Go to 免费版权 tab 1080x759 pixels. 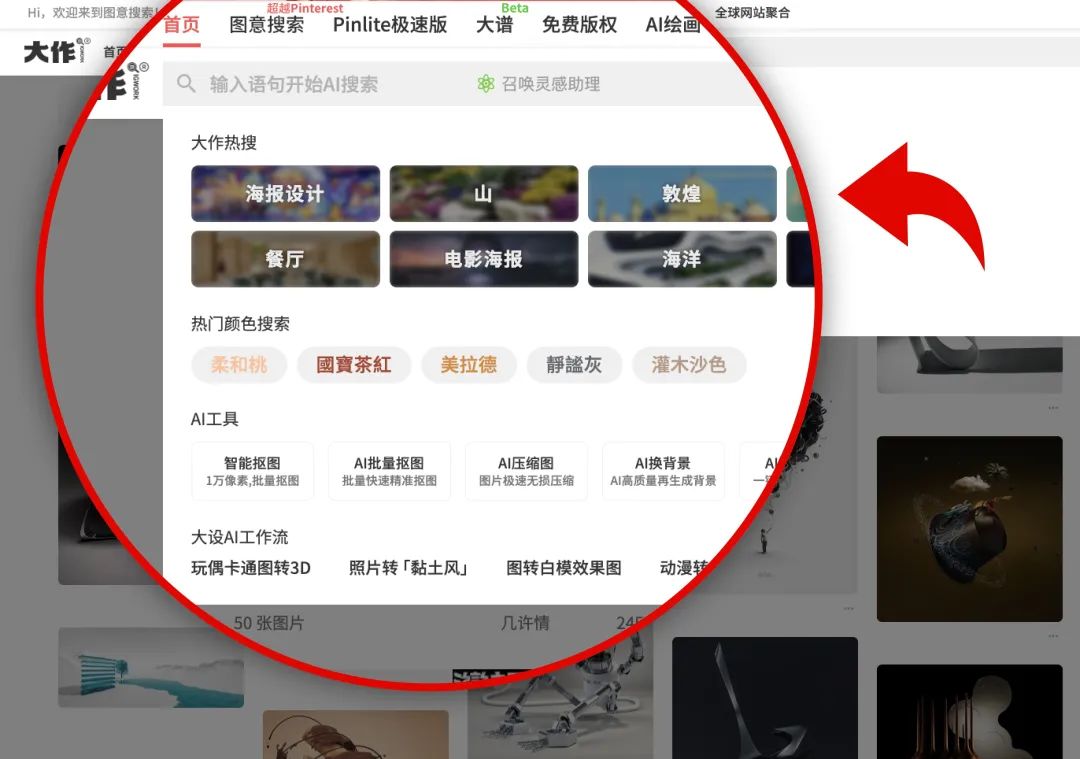[579, 25]
